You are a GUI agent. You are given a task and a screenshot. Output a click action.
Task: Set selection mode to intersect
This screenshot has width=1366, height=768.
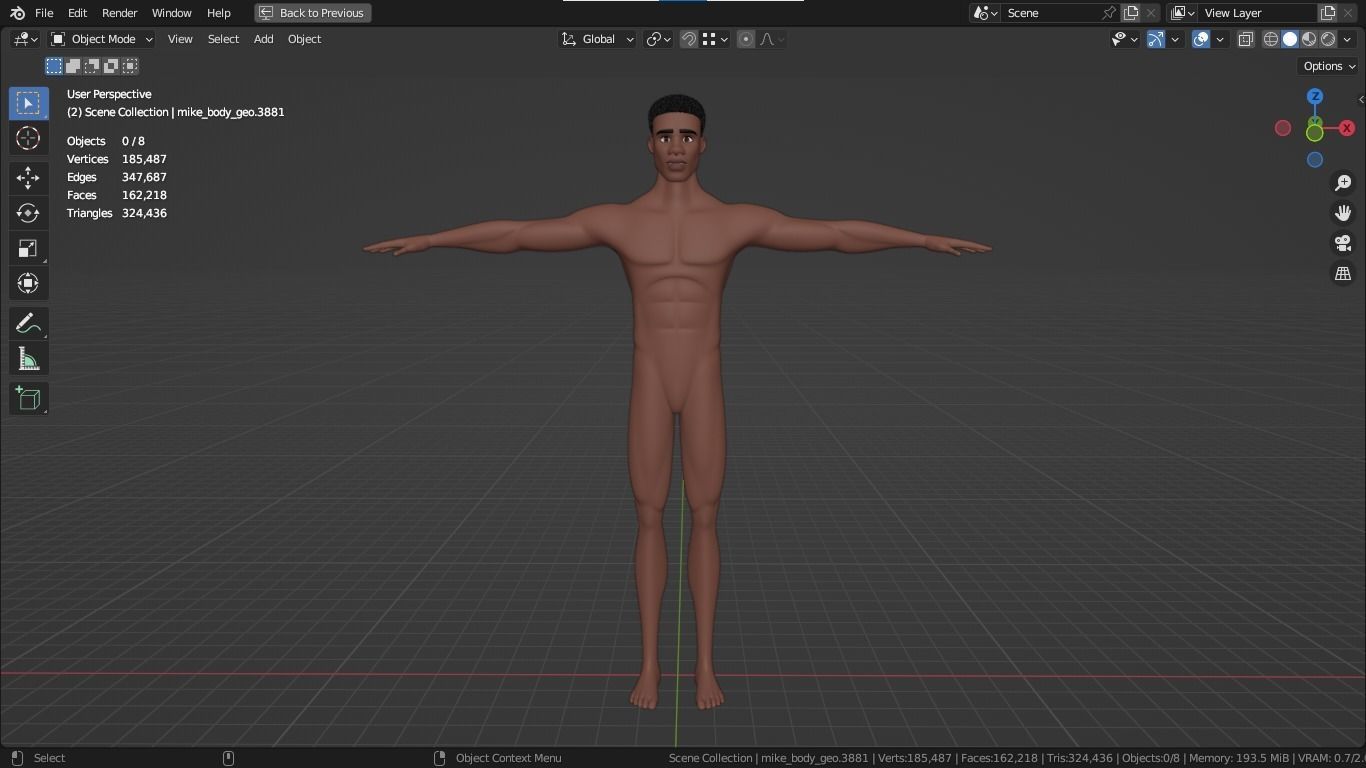tap(130, 66)
